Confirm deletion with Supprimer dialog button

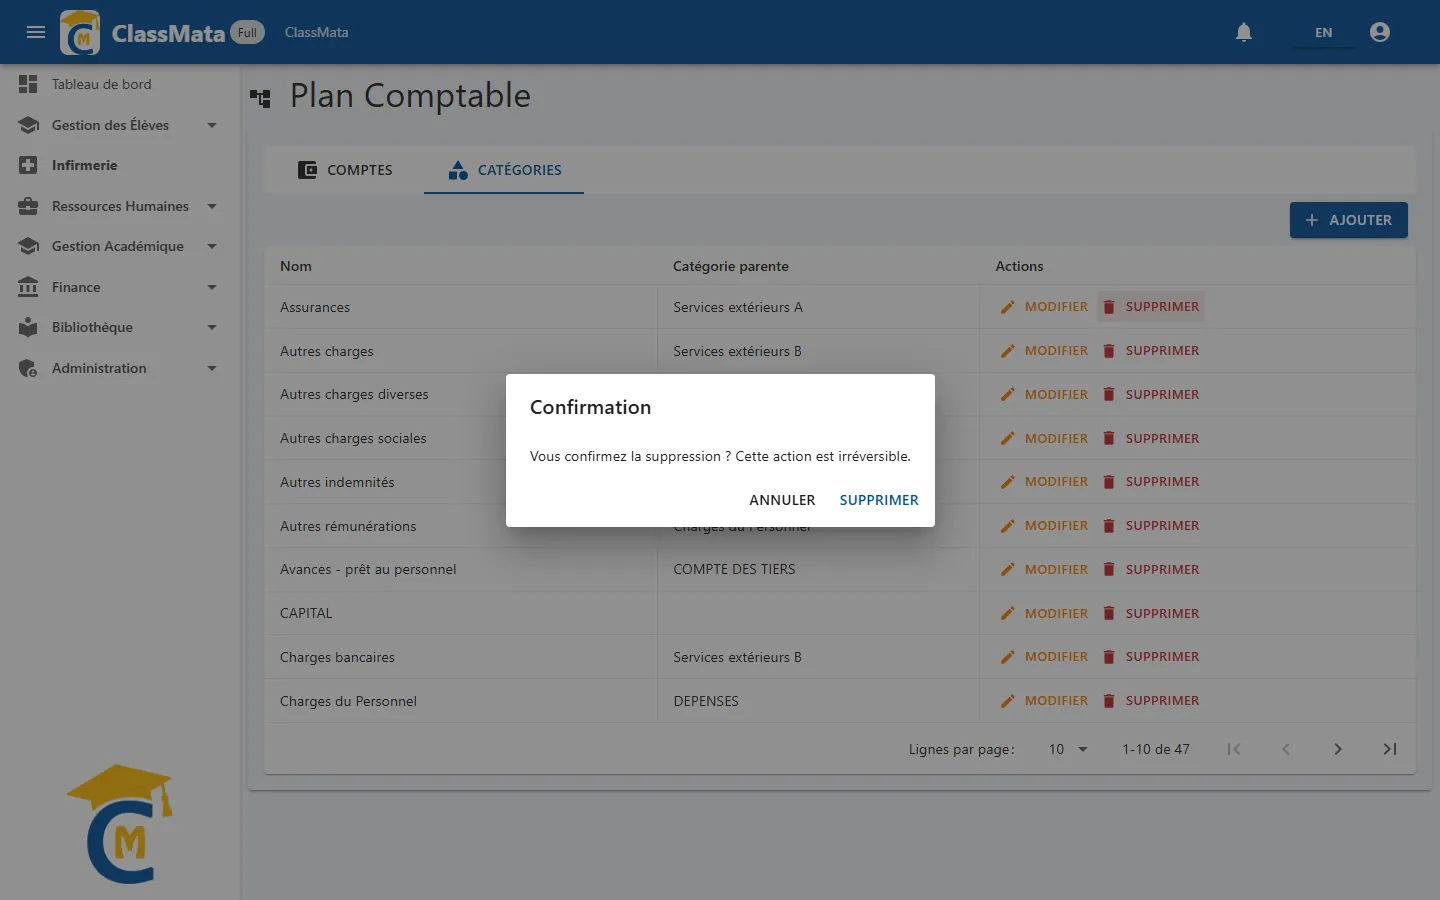(879, 500)
